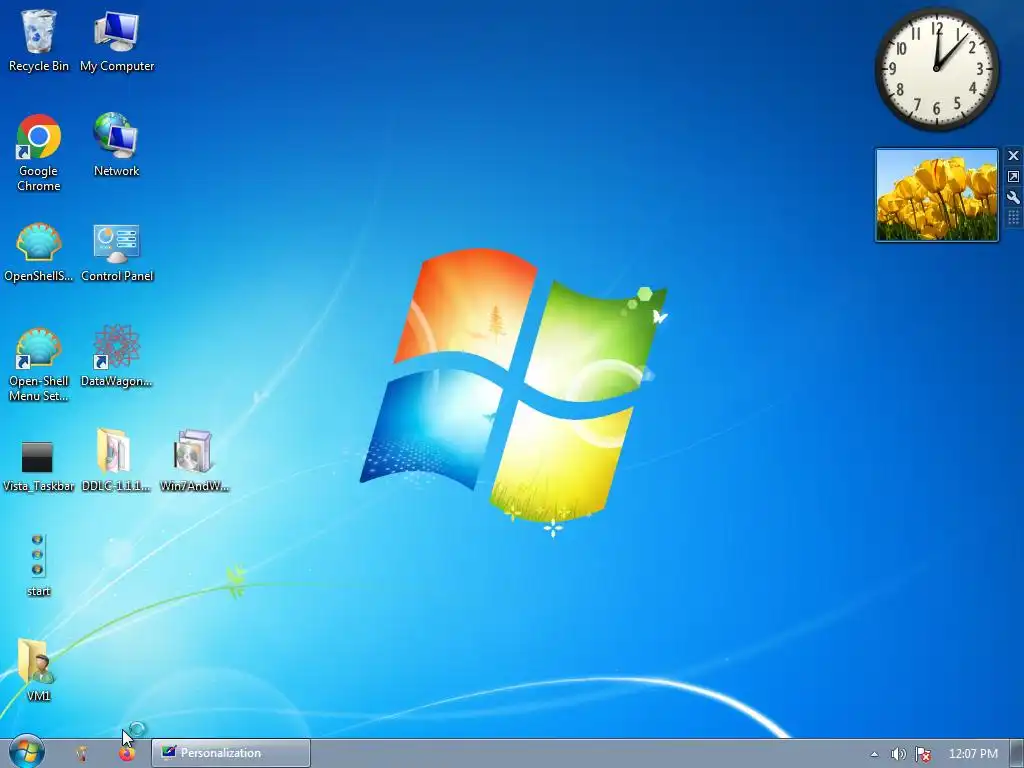The width and height of the screenshot is (1024, 768).
Task: Switch to the Personalization taskbar window
Action: click(231, 753)
